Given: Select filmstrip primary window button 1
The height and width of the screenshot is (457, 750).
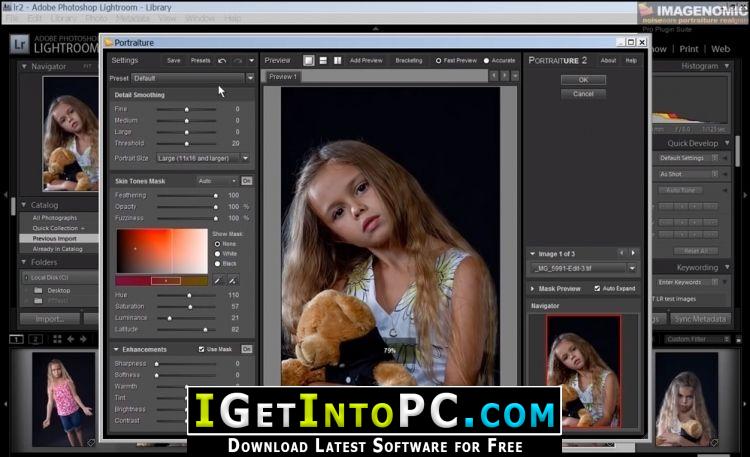Looking at the screenshot, I should tap(16, 339).
